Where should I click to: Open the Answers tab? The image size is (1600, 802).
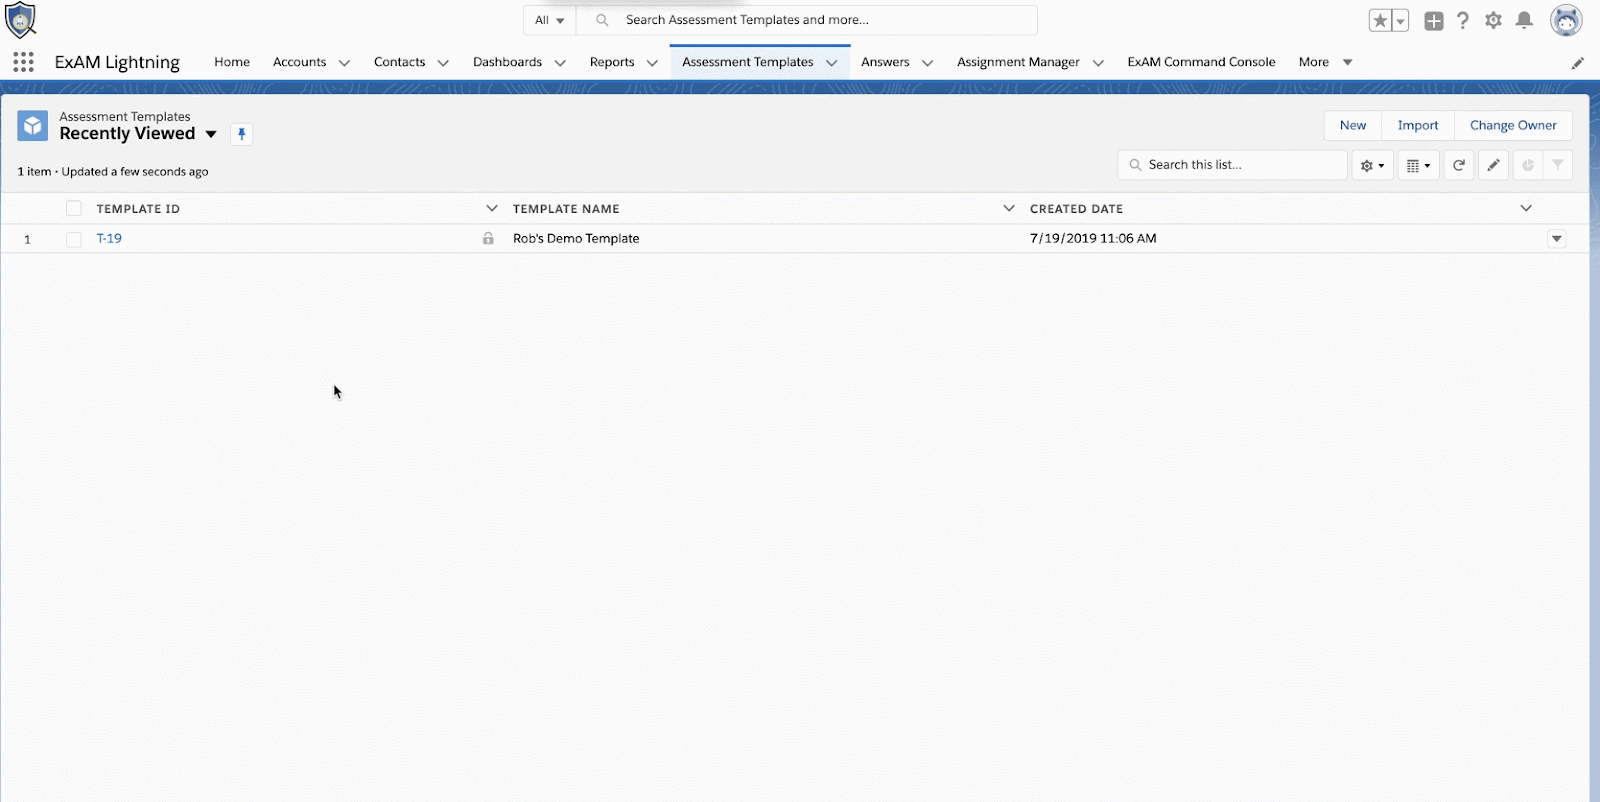coord(885,62)
